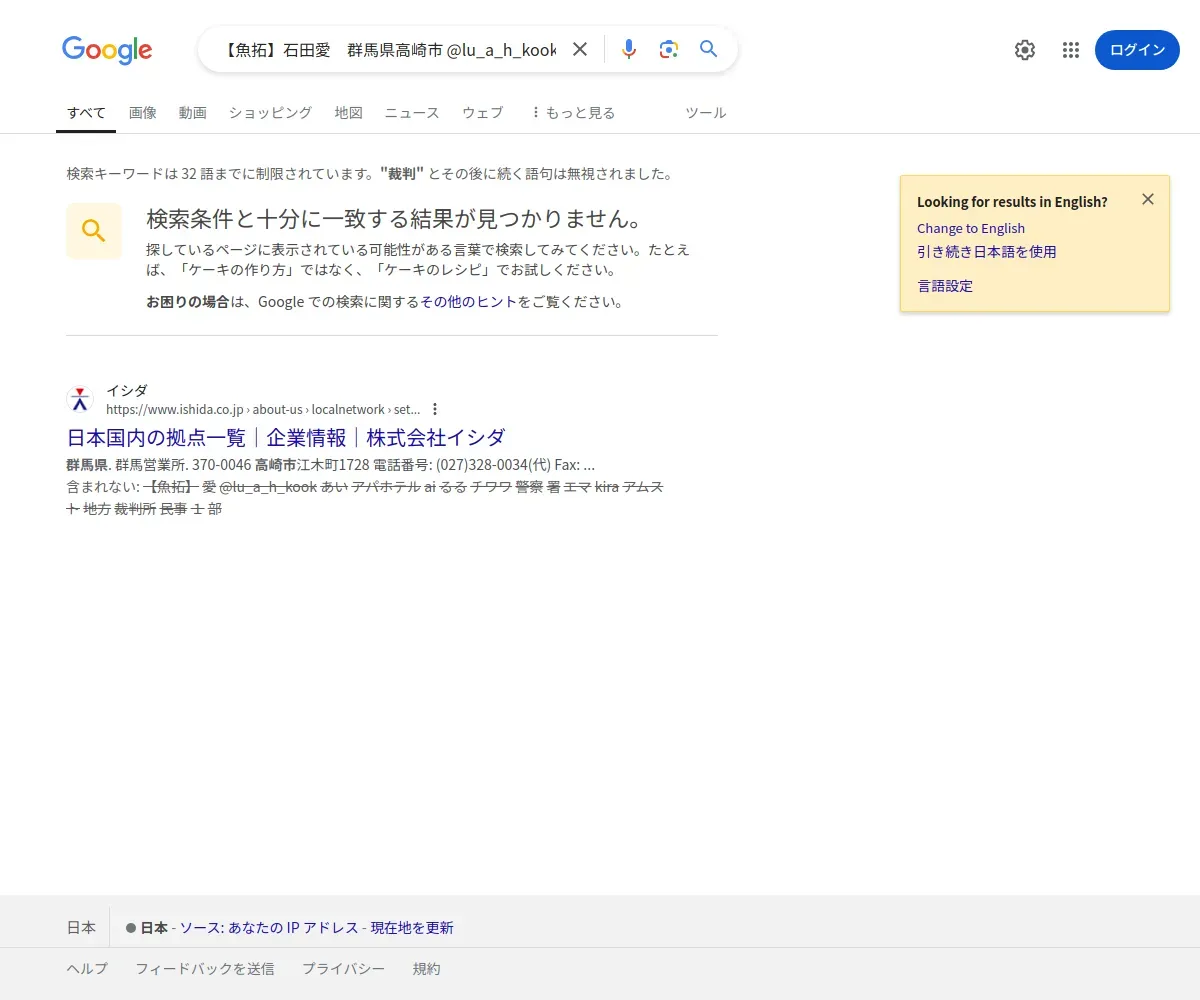
Task: Click the large yellow search magnifier icon
Action: tap(94, 231)
